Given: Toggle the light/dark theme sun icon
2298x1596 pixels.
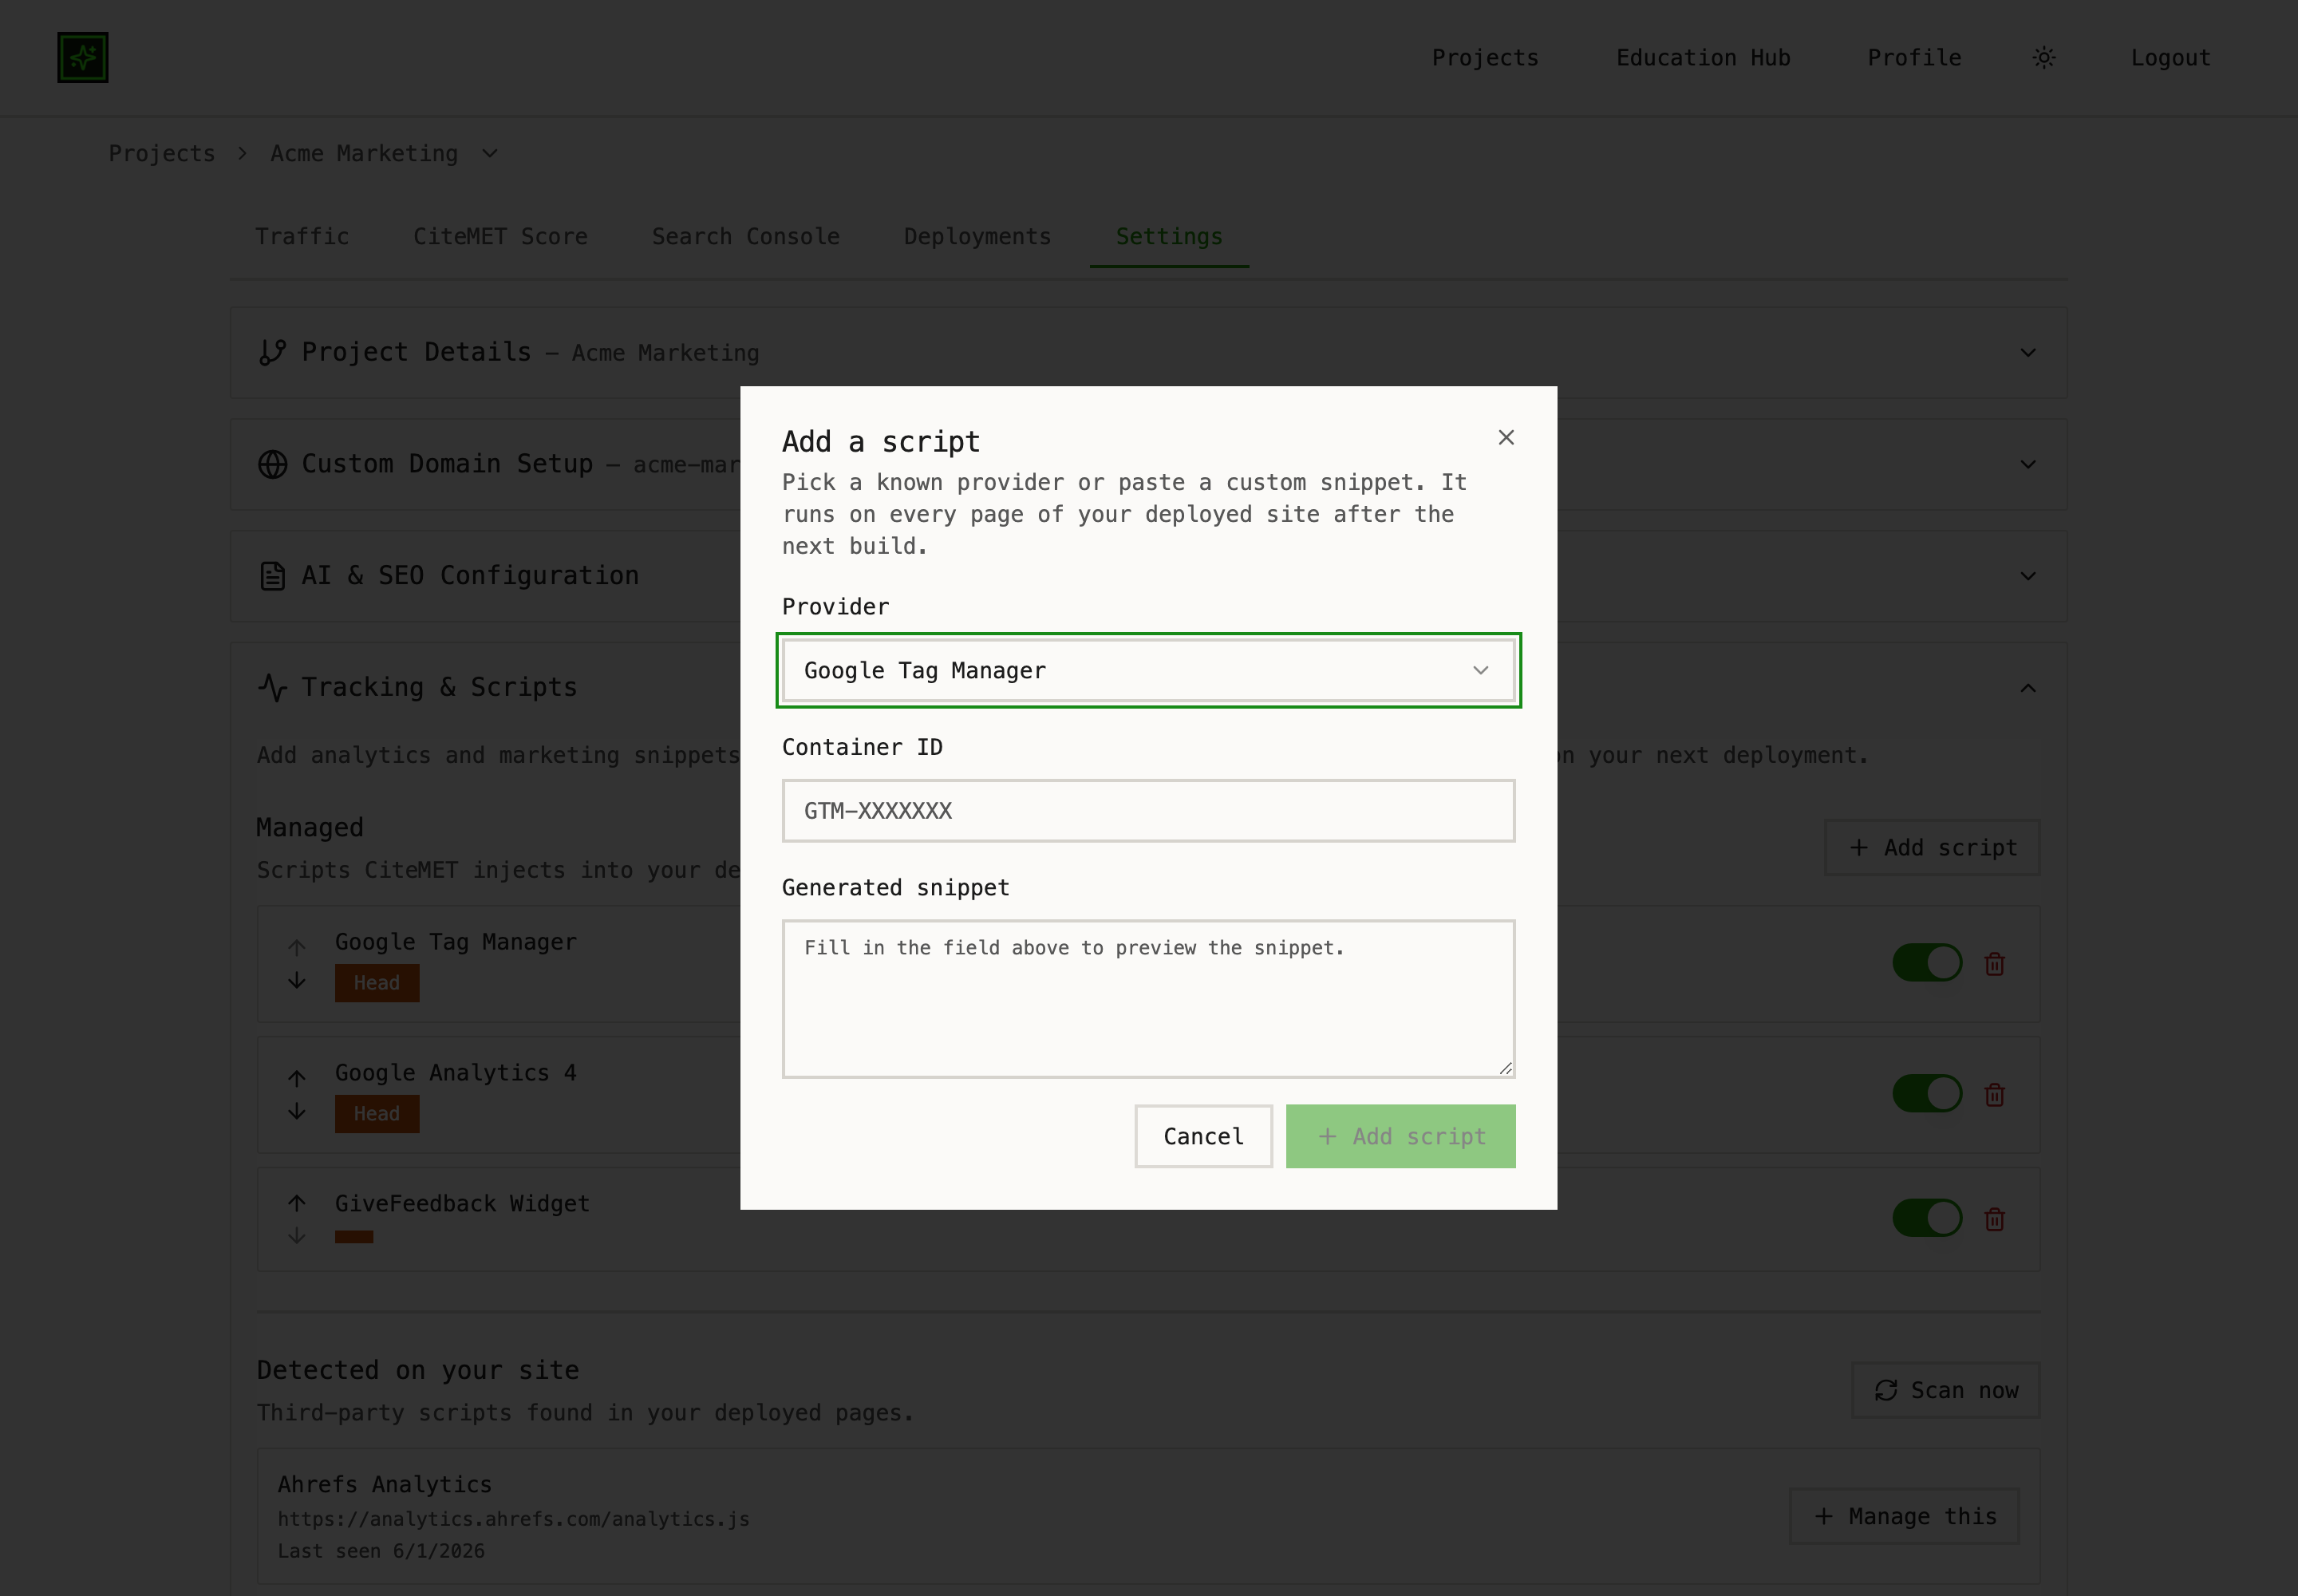Looking at the screenshot, I should [x=2044, y=57].
